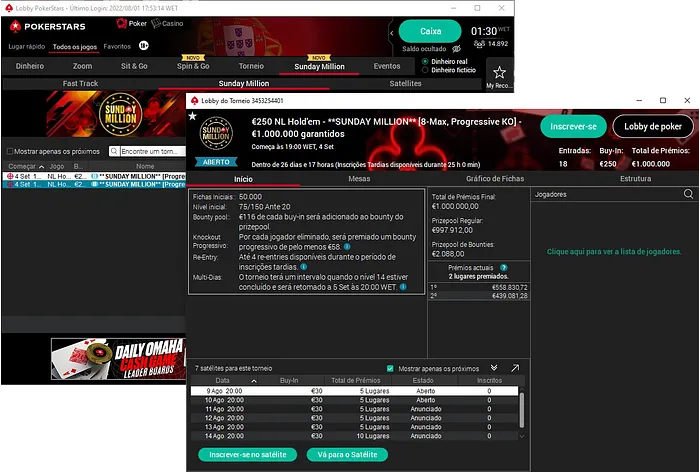Select the Dinheiro real radio button
The image size is (700, 472).
[425, 62]
